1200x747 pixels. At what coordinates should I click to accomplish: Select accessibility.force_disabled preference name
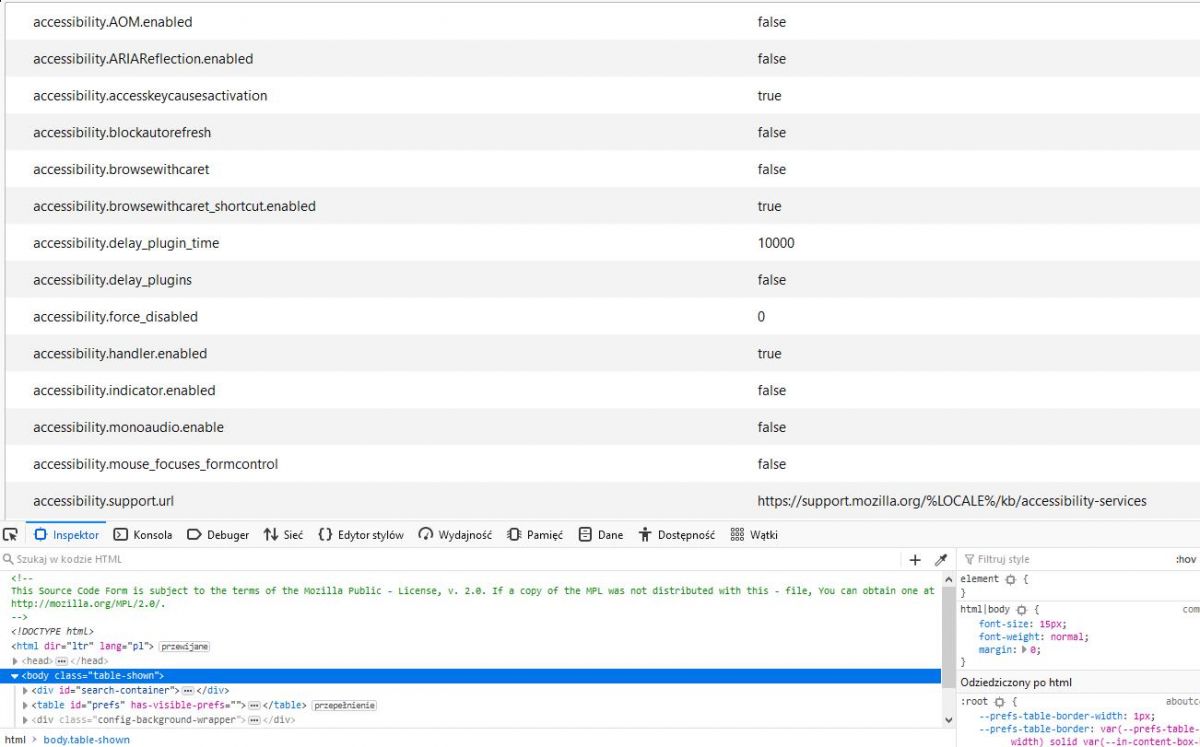(x=115, y=317)
